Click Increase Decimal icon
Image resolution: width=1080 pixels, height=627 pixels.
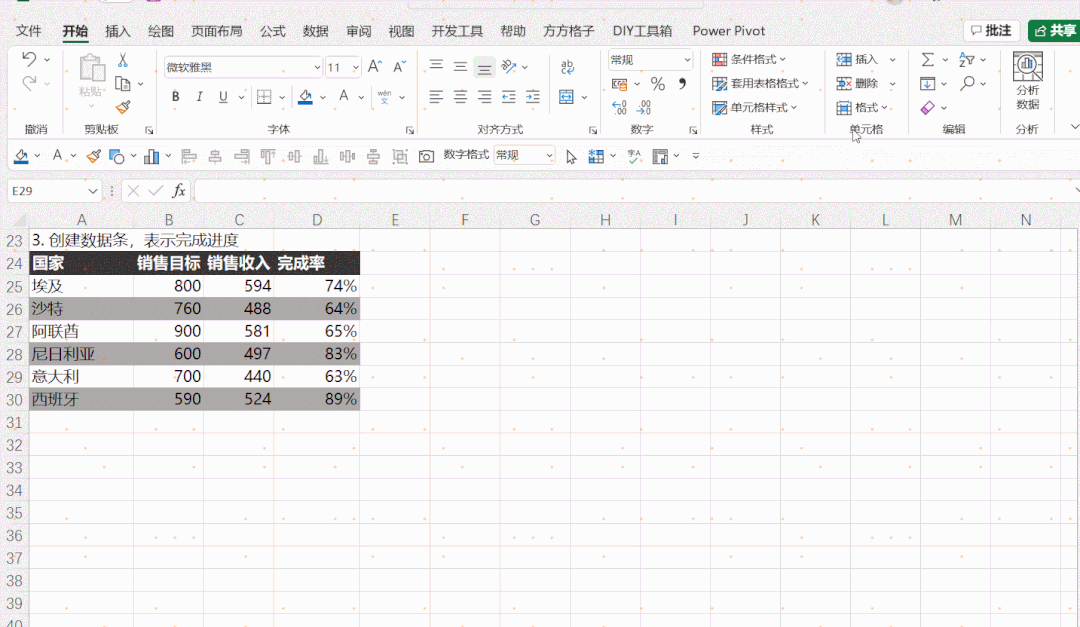point(619,107)
